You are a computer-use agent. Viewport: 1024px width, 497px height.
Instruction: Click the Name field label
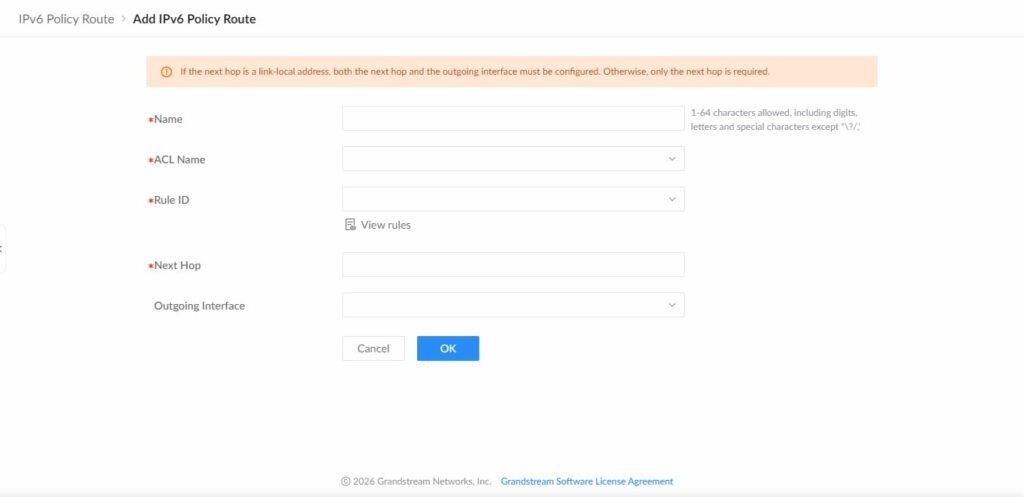(x=168, y=120)
